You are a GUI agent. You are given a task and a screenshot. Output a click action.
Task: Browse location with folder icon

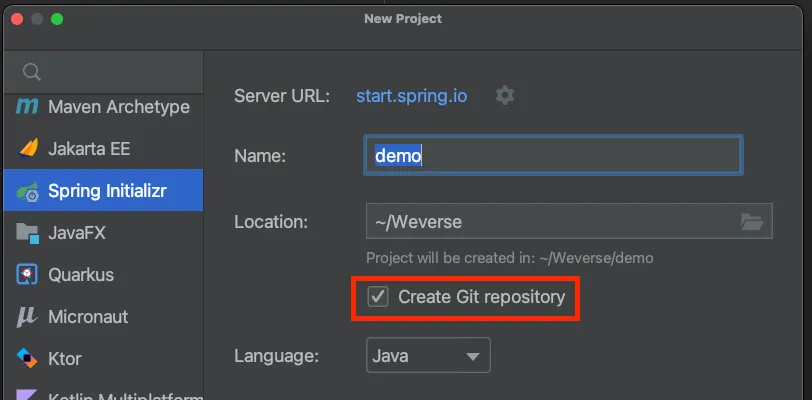coord(752,222)
